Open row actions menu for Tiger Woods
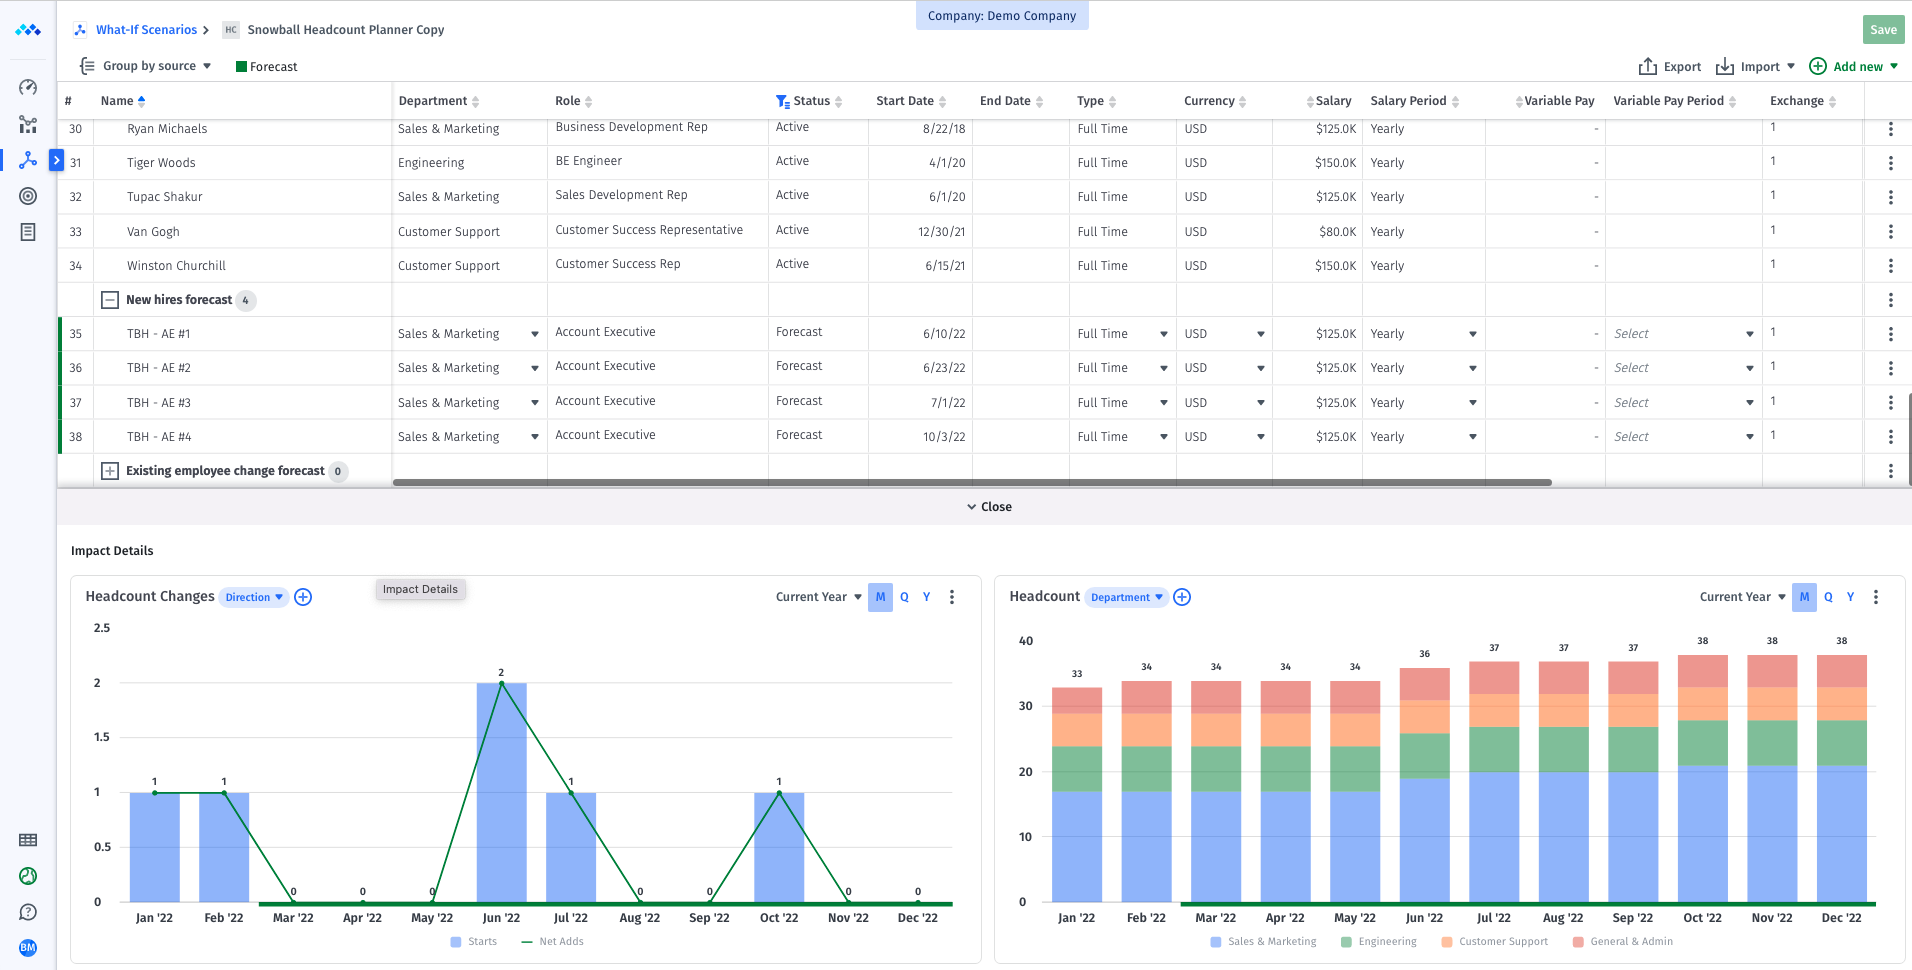 click(x=1890, y=163)
